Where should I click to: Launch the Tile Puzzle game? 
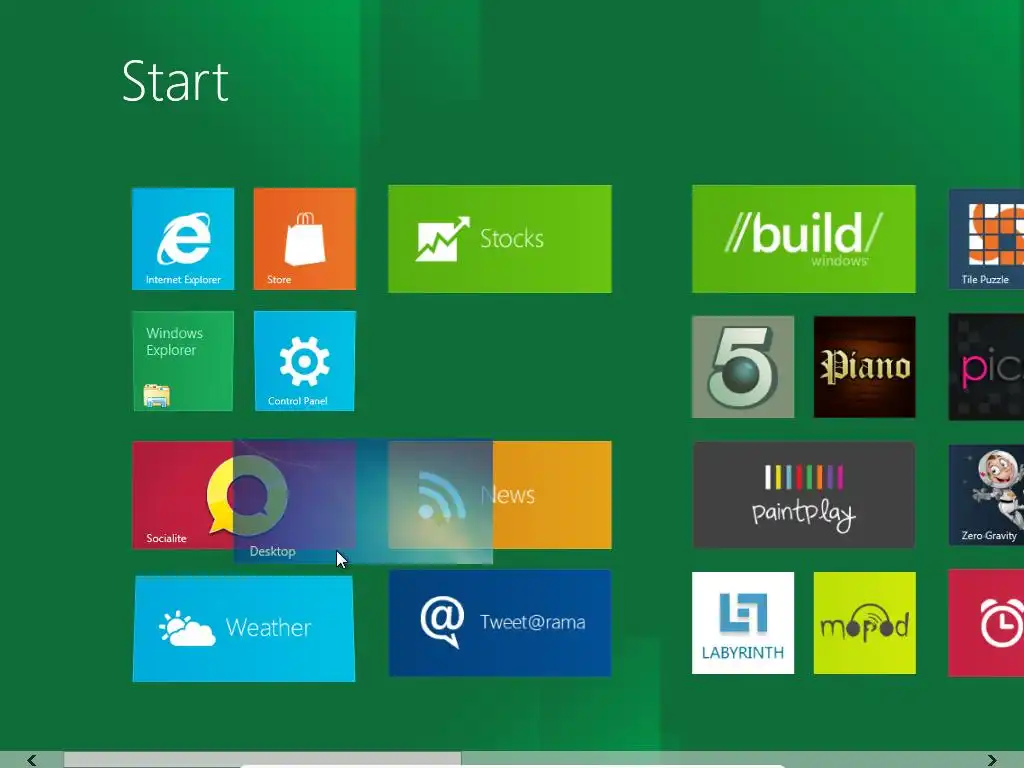[x=986, y=239]
